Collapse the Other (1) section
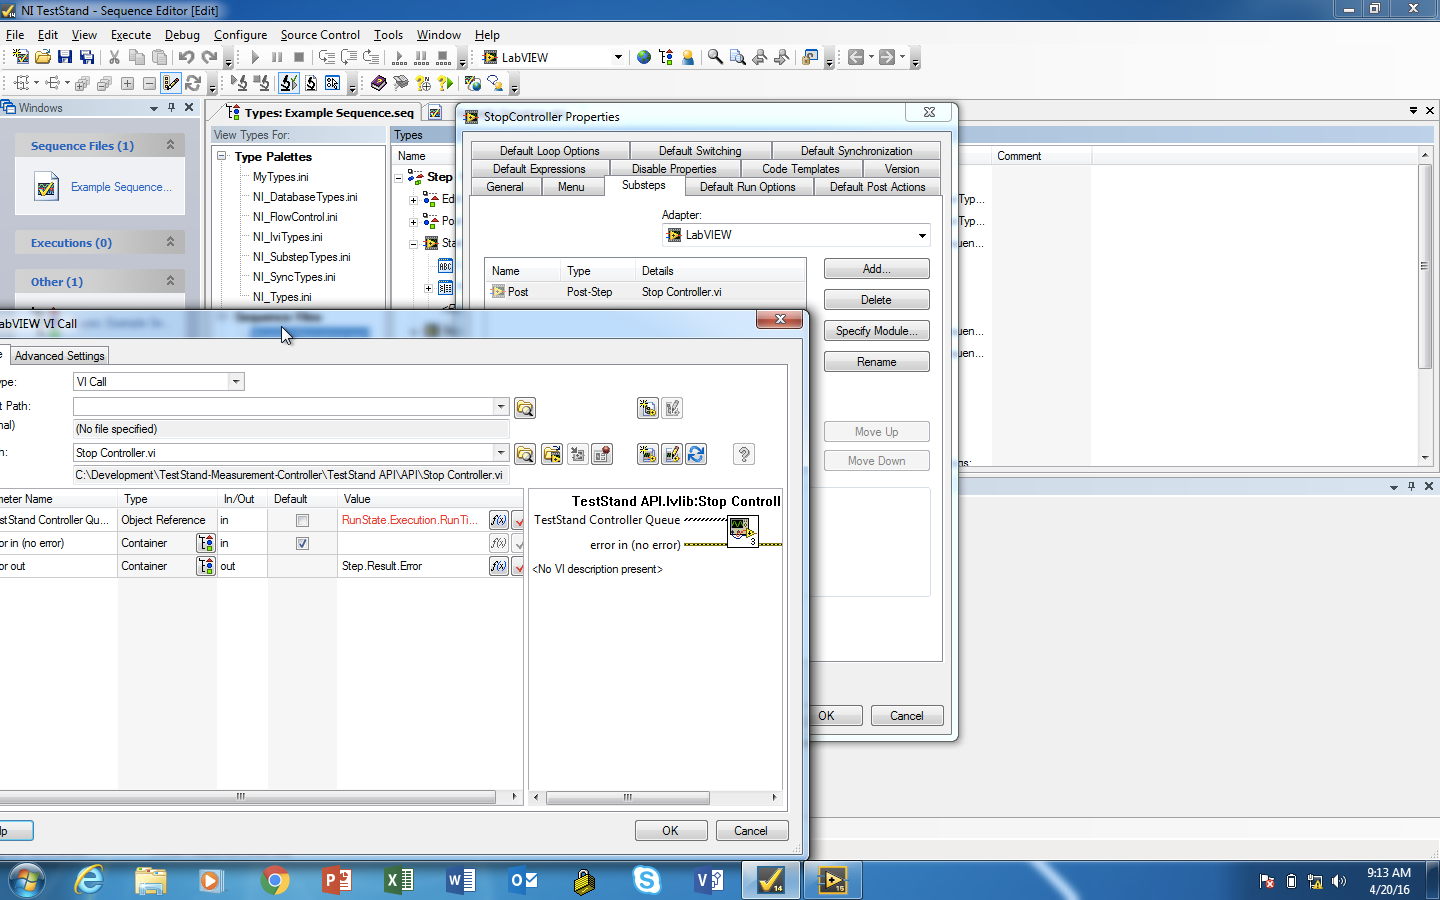 pyautogui.click(x=170, y=281)
